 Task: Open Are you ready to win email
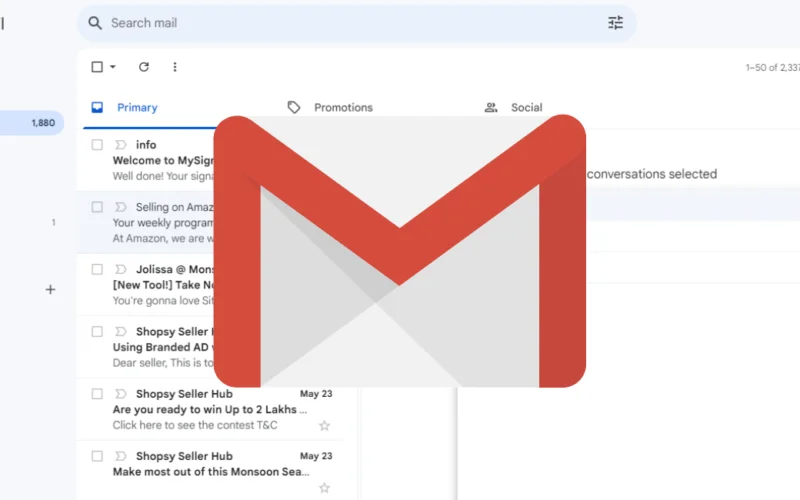click(210, 410)
